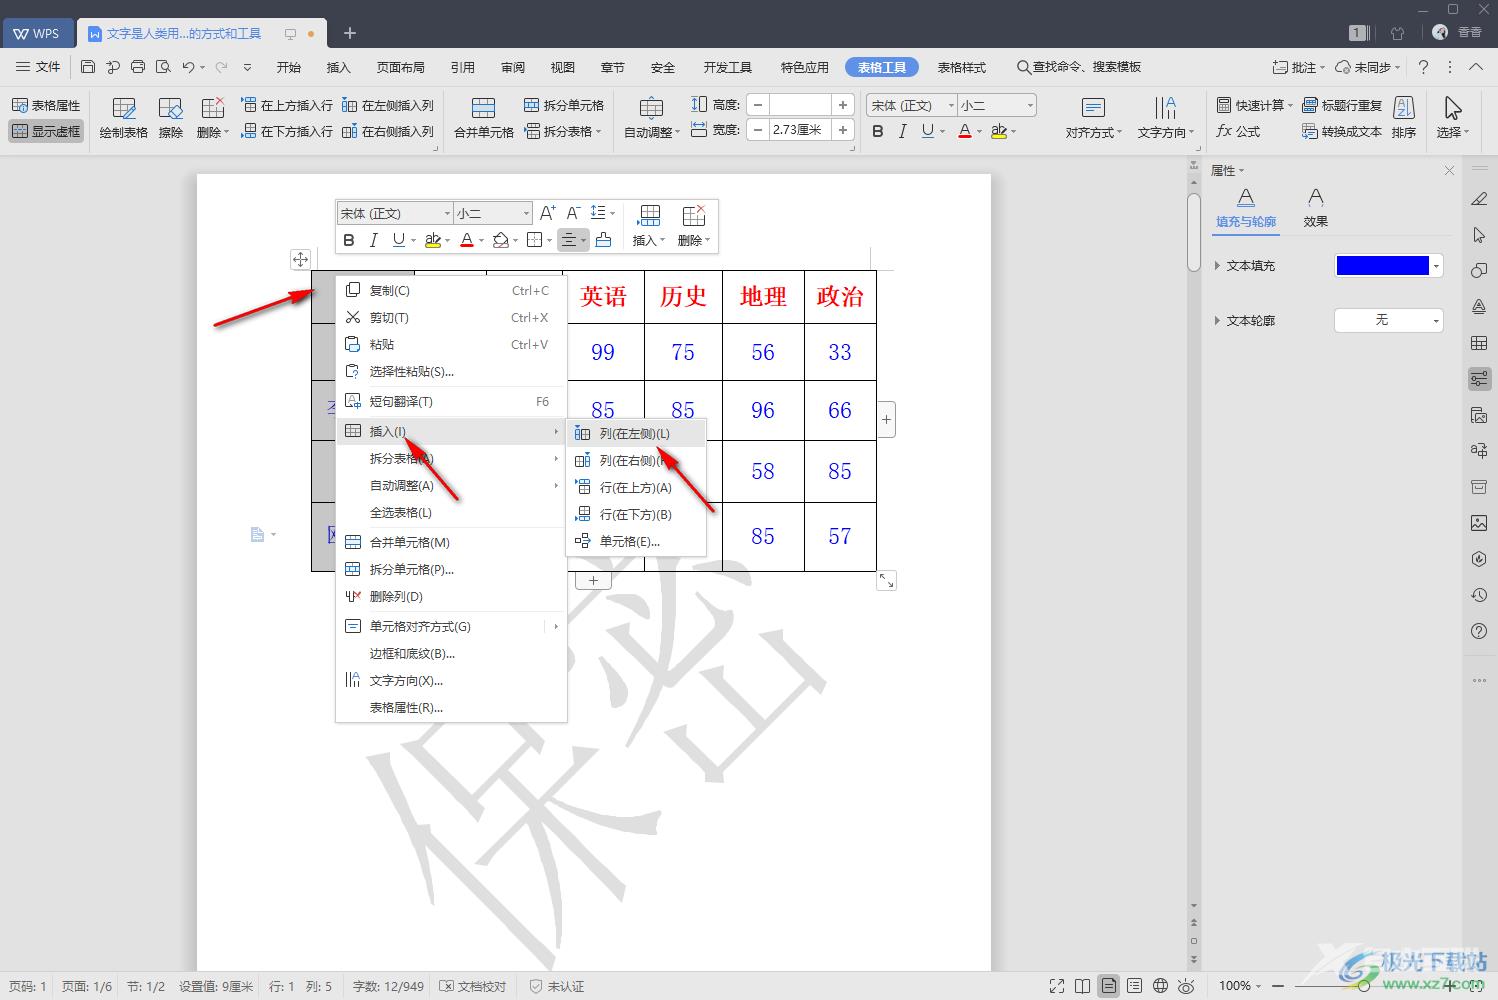
Task: Choose Insert Row Below (行(在下方)) in submenu
Action: click(636, 515)
